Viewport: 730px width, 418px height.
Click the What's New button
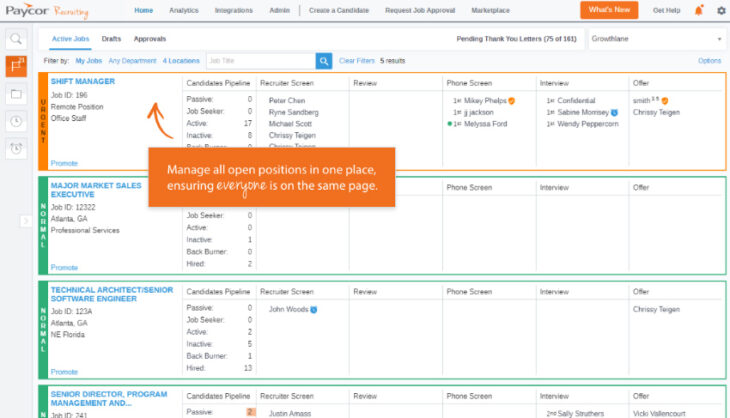609,10
